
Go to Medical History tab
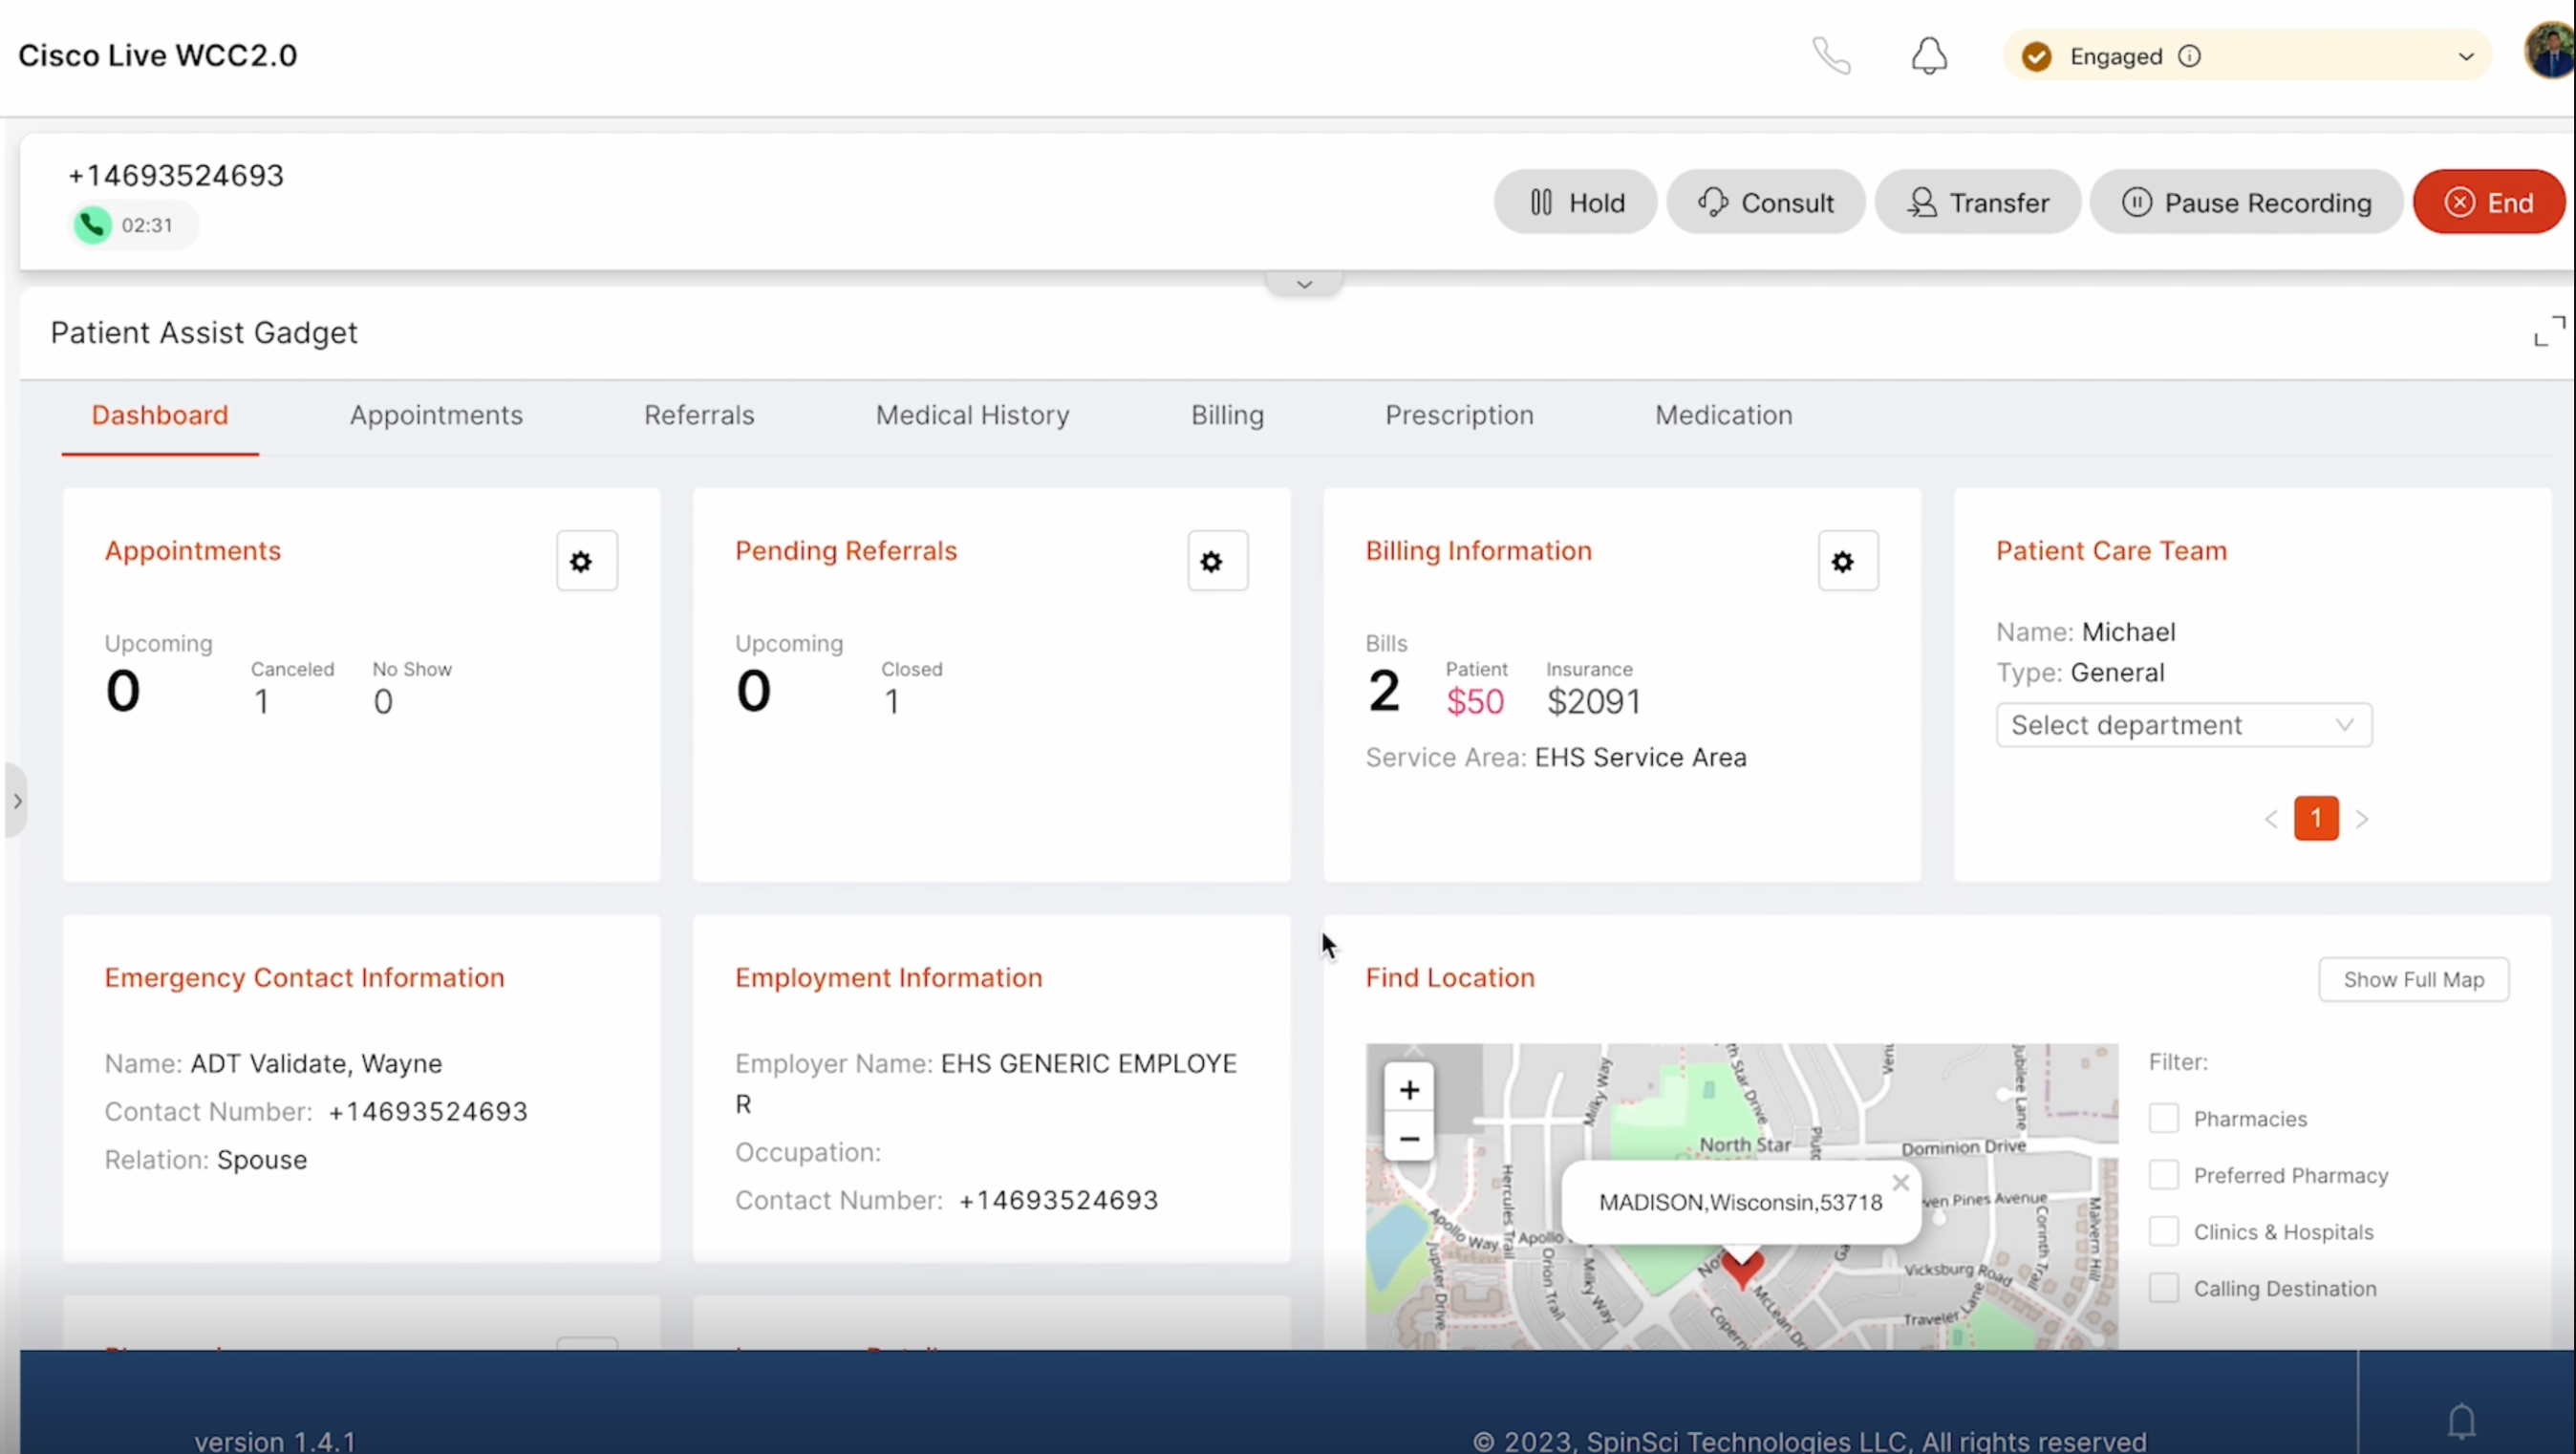[972, 415]
